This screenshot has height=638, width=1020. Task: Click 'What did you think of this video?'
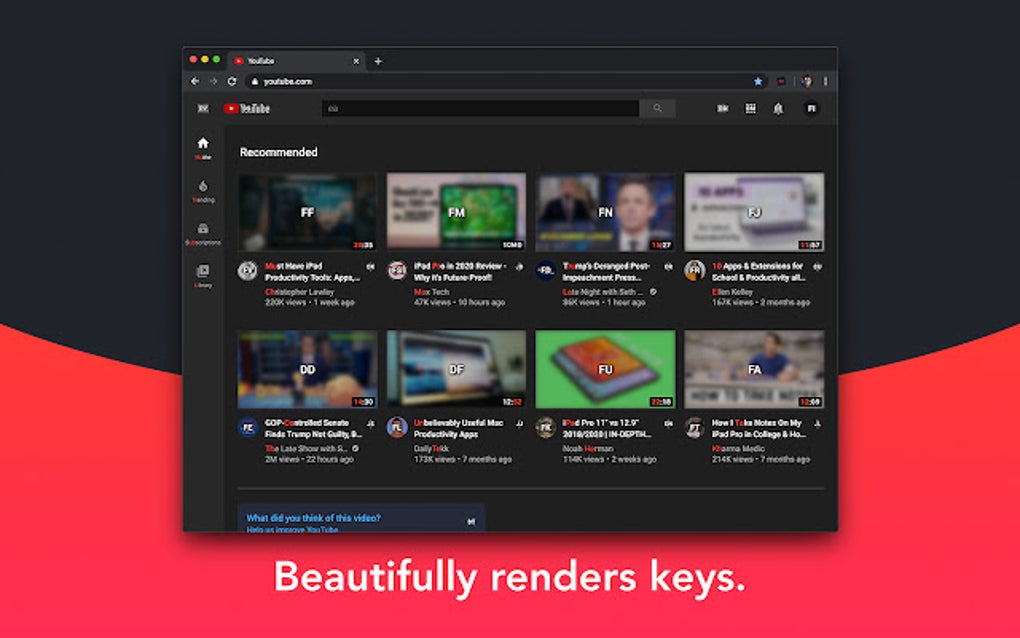click(314, 518)
